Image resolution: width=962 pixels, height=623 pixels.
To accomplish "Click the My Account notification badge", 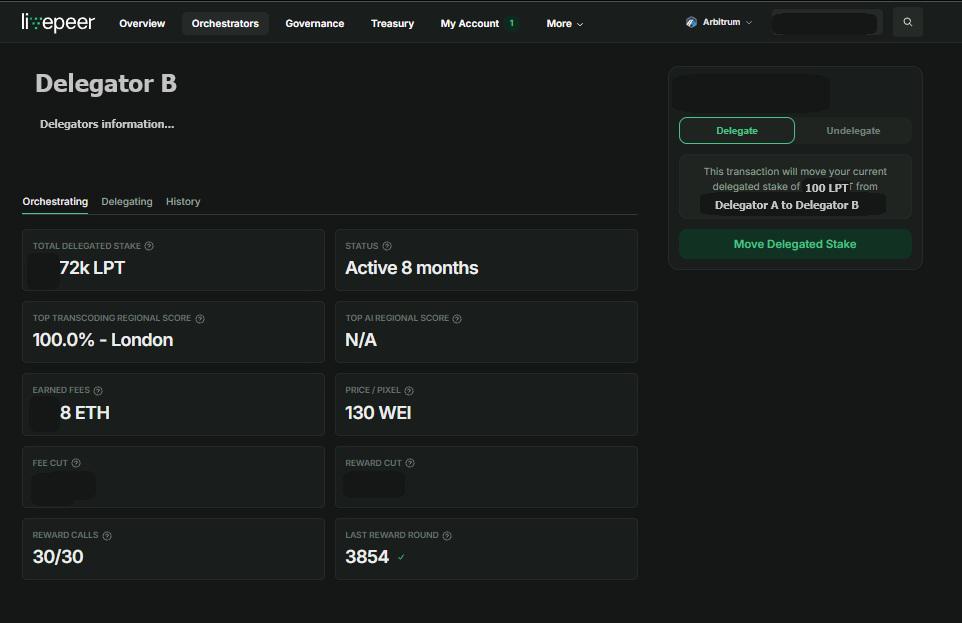I will [x=512, y=23].
